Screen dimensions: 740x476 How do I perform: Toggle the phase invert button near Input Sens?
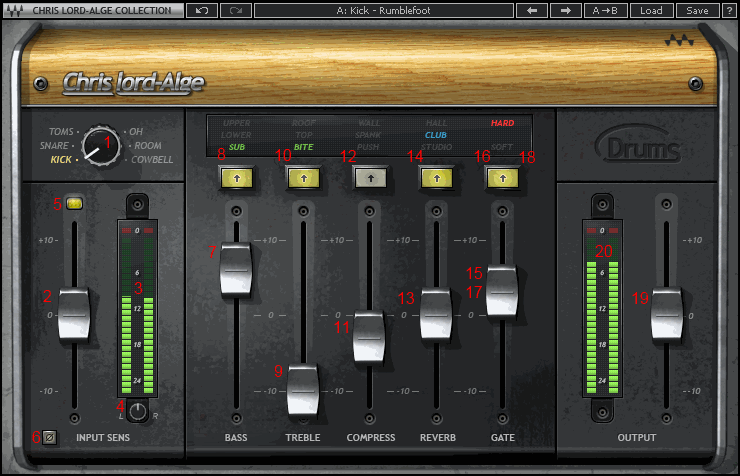pyautogui.click(x=49, y=436)
